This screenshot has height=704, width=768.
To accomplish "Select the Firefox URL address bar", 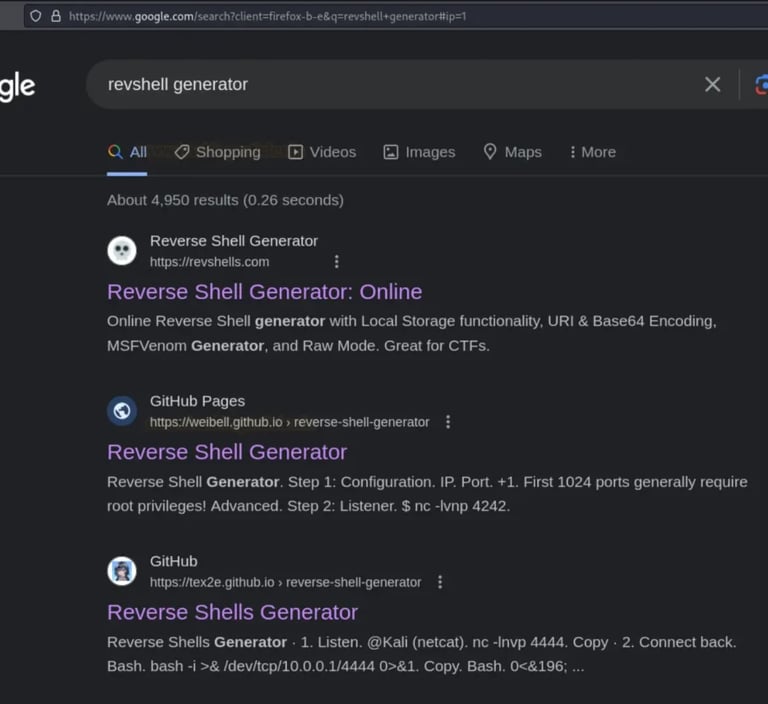I will [396, 16].
